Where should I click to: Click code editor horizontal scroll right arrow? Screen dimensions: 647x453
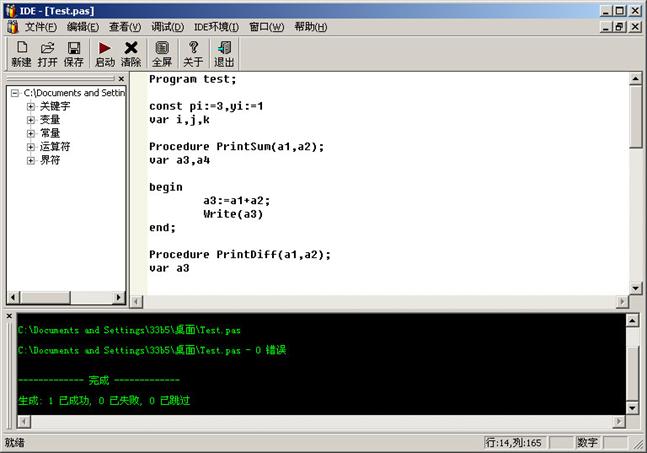pyautogui.click(x=622, y=302)
